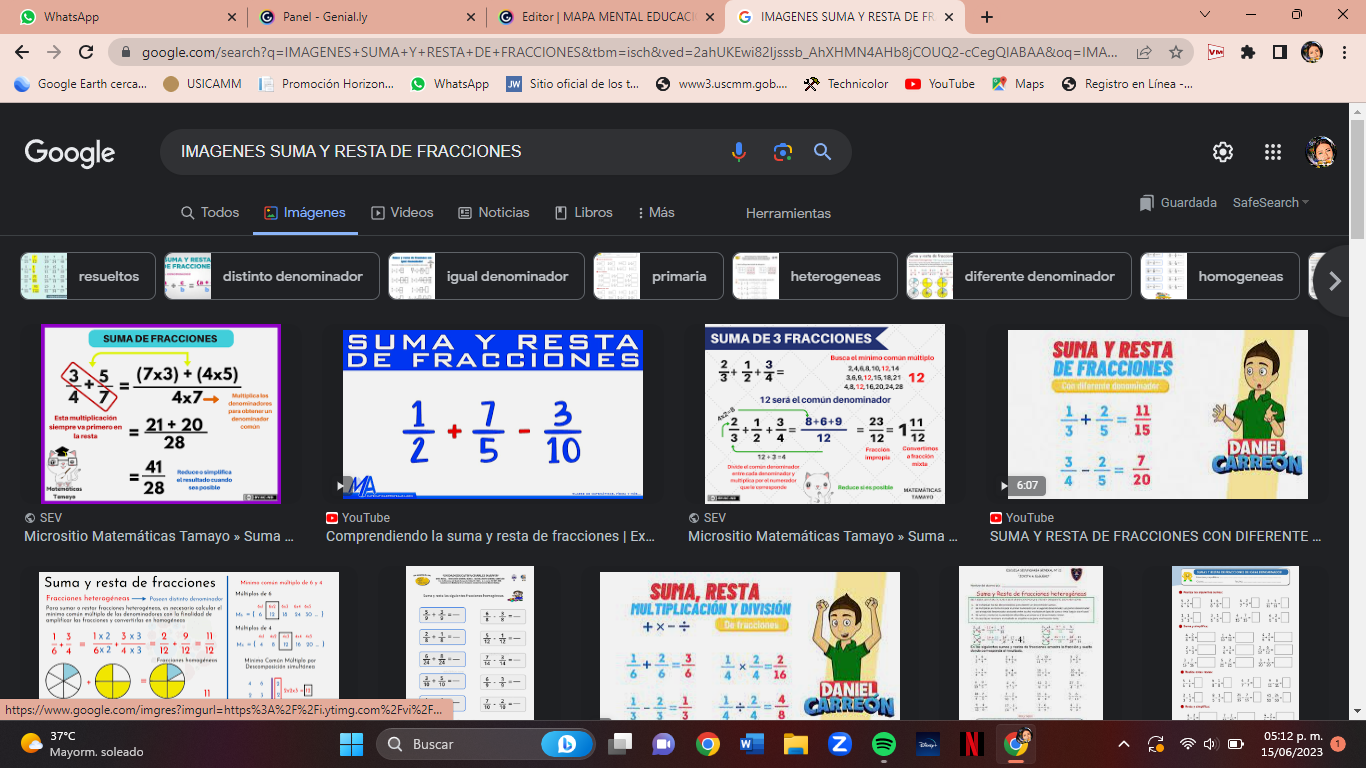Open Google settings gear icon
1366x768 pixels.
[1222, 152]
